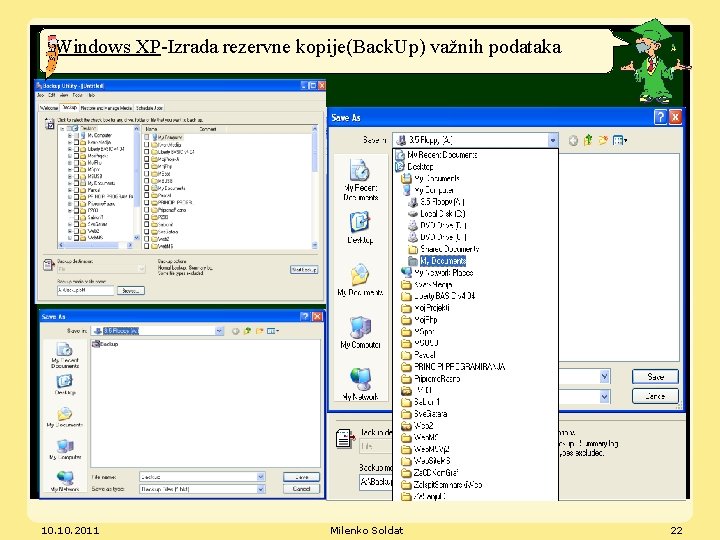
Task: Click Cancel button in large Save As dialog
Action: tap(655, 396)
